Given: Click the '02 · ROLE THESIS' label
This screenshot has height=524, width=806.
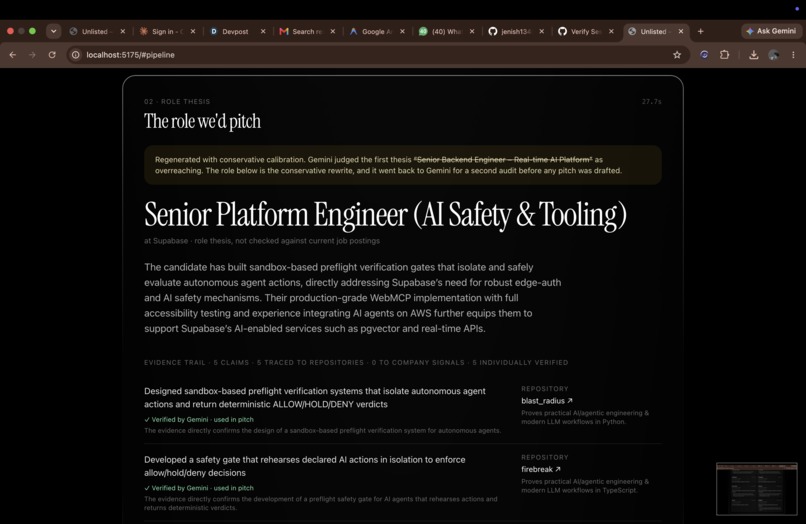Looking at the screenshot, I should (x=177, y=102).
